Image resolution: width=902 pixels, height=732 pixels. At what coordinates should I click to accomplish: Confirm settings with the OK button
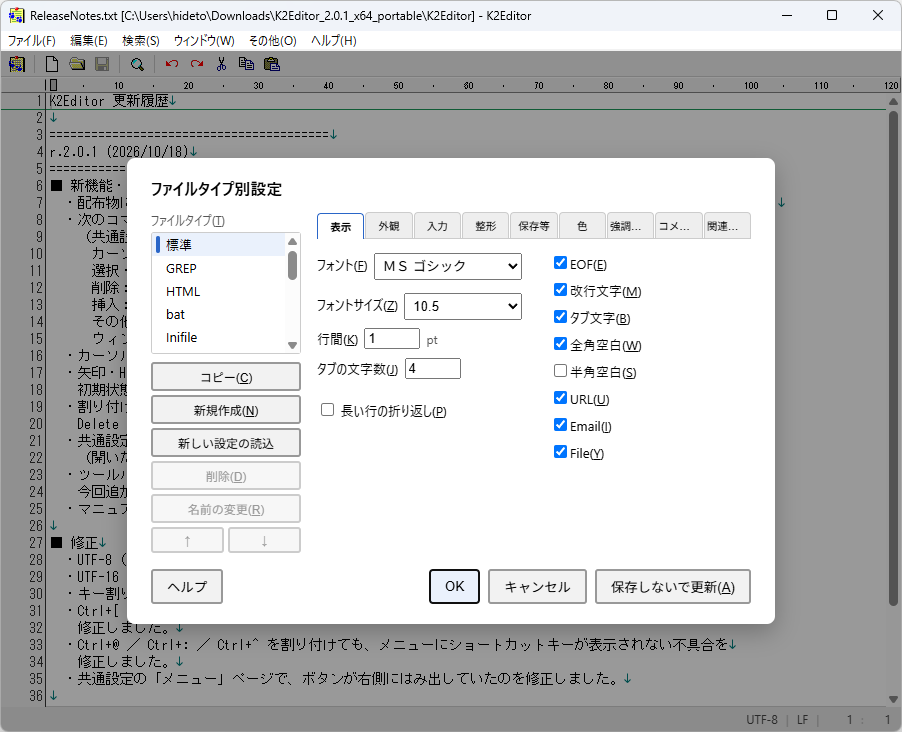point(454,586)
